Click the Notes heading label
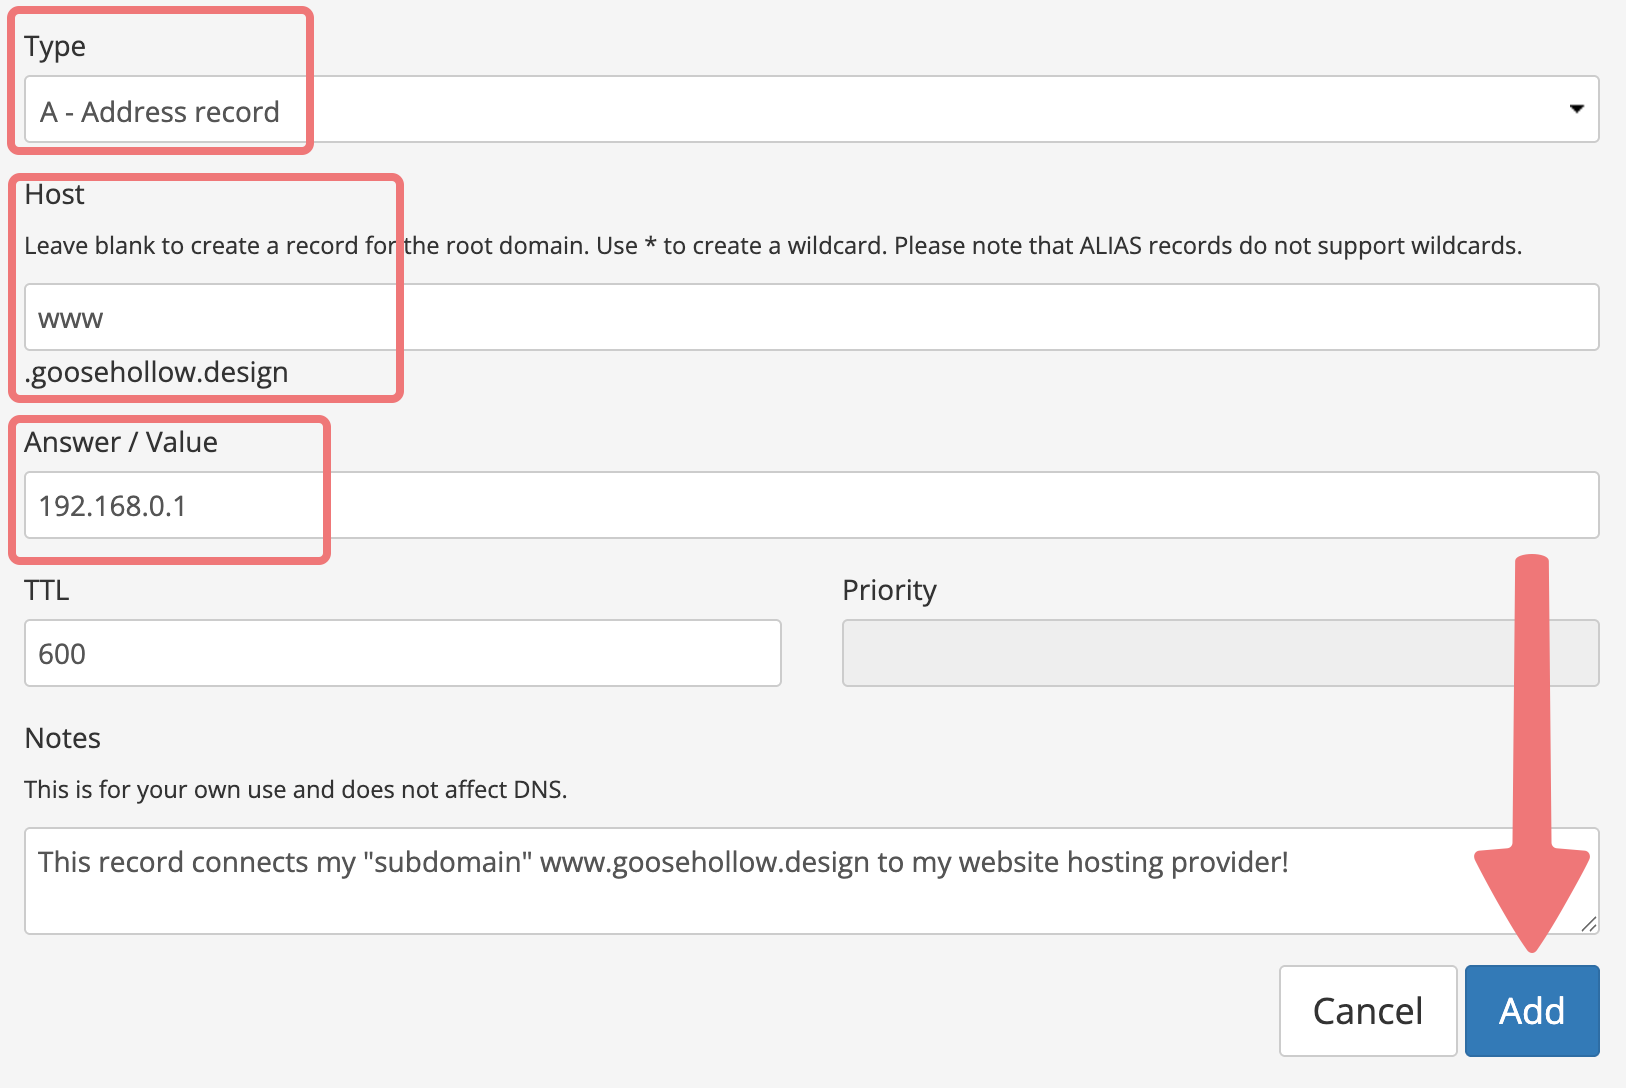Viewport: 1626px width, 1088px height. (x=62, y=738)
